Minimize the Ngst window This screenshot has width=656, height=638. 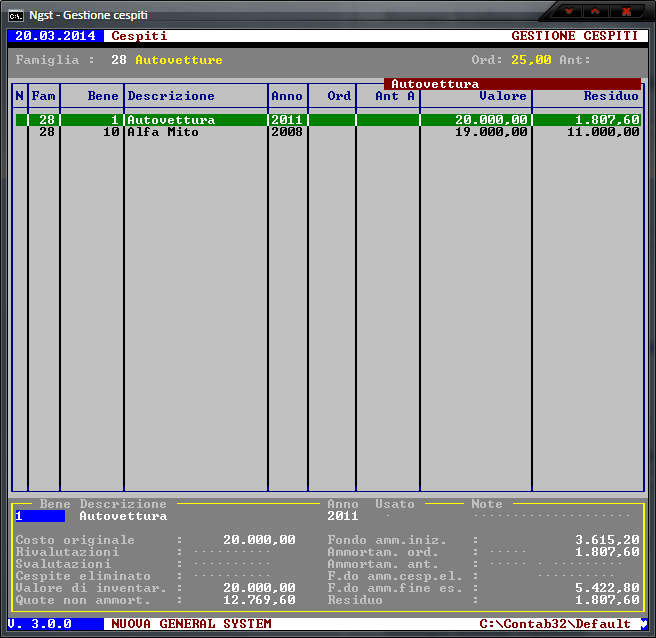pyautogui.click(x=570, y=12)
